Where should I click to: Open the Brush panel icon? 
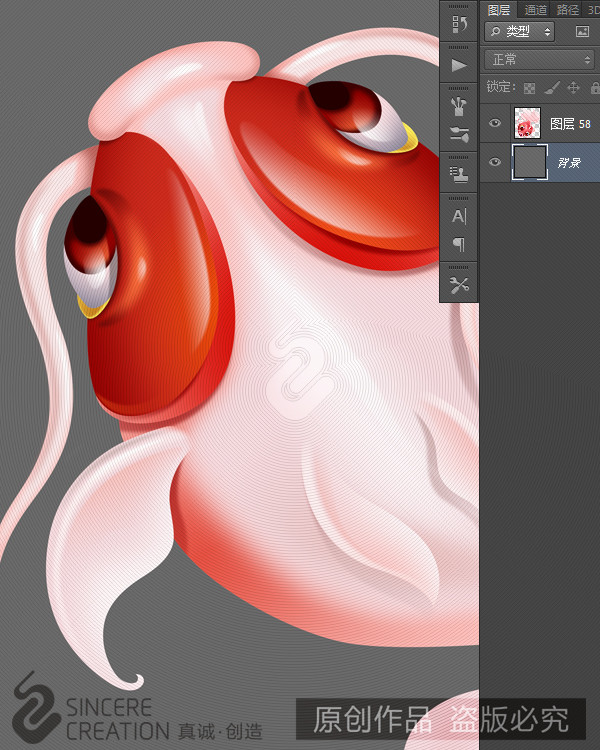point(459,107)
